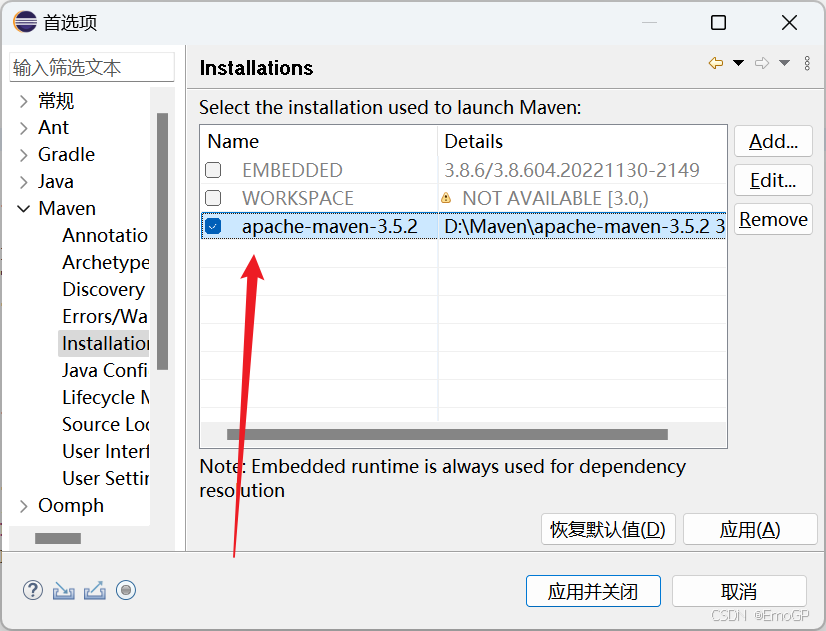Expand the Ant tree node
Screen dimensions: 826x631
click(23, 128)
